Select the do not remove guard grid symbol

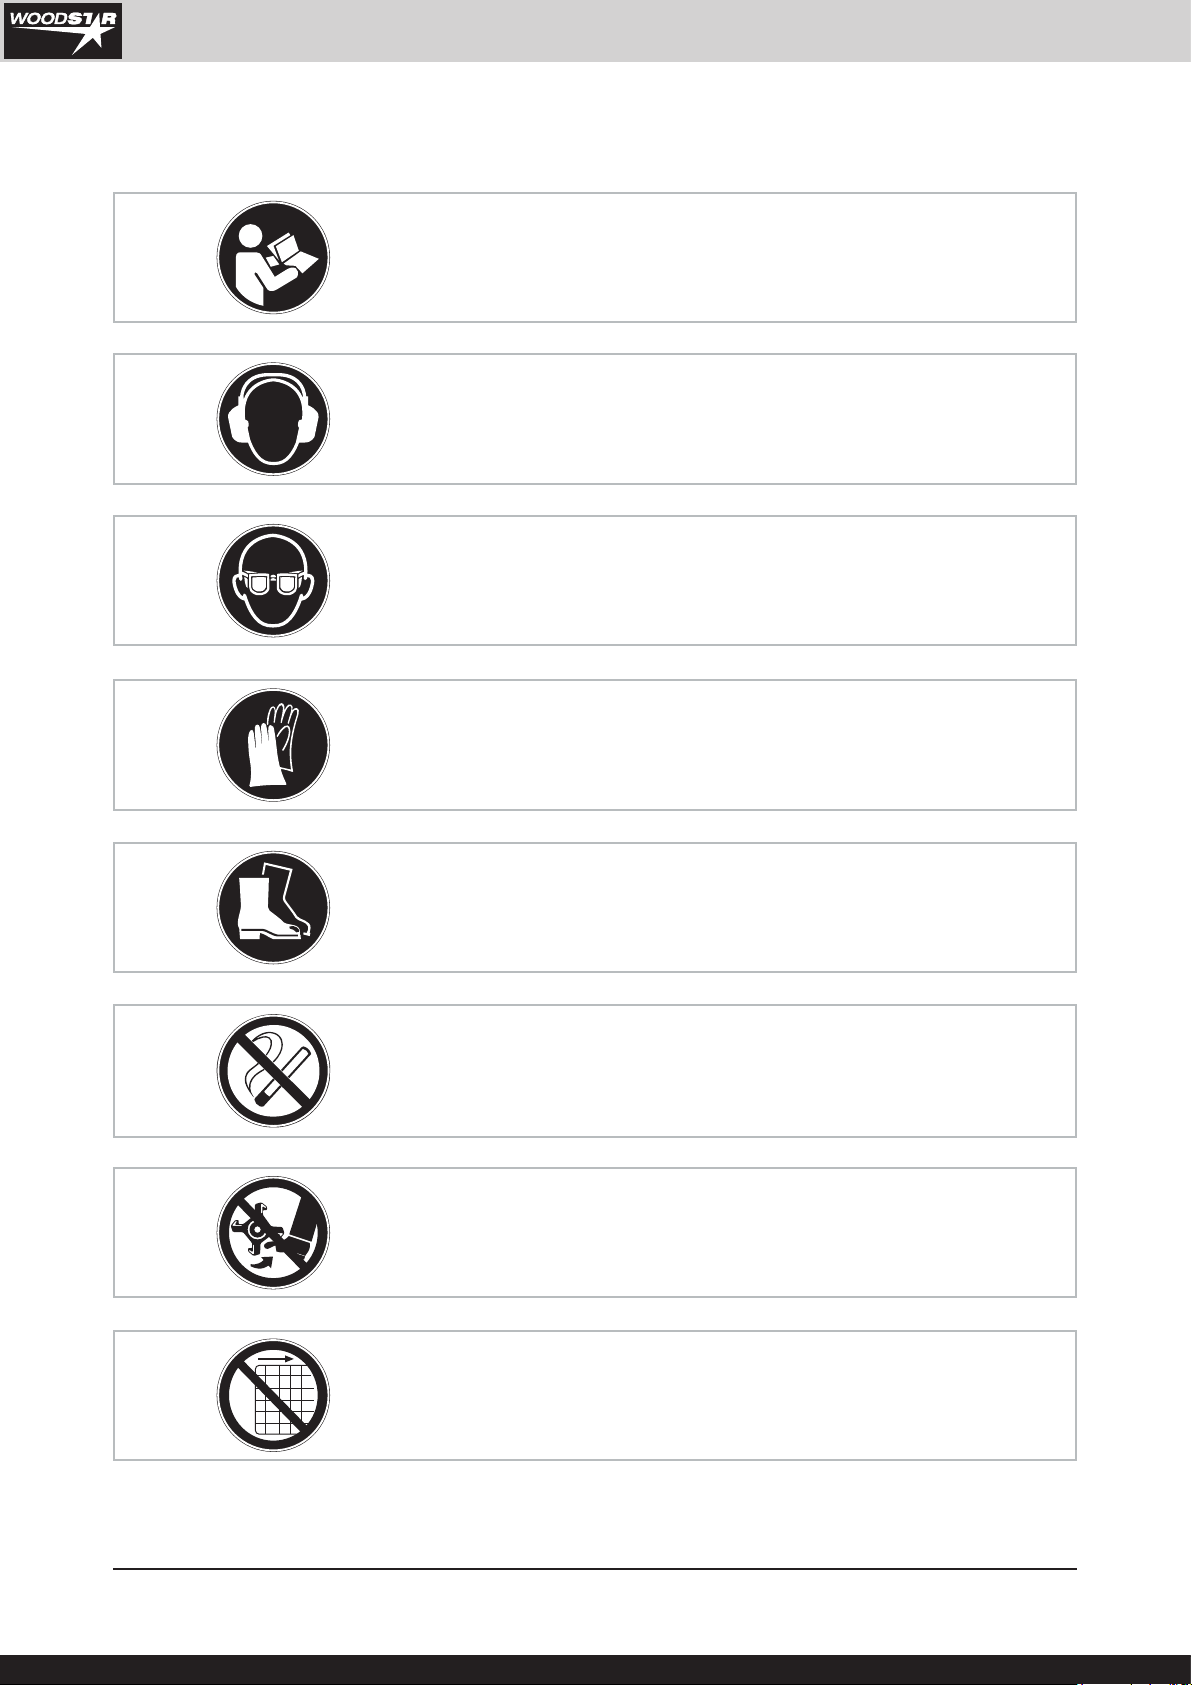tap(273, 1395)
